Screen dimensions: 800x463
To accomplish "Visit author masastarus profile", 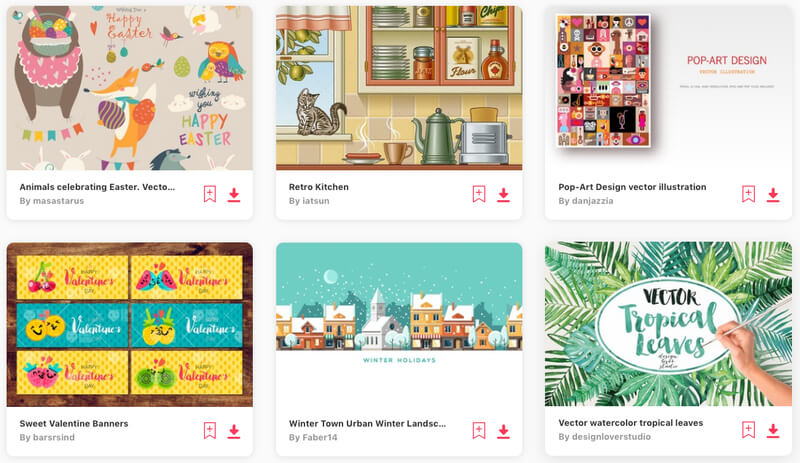I will pyautogui.click(x=58, y=201).
